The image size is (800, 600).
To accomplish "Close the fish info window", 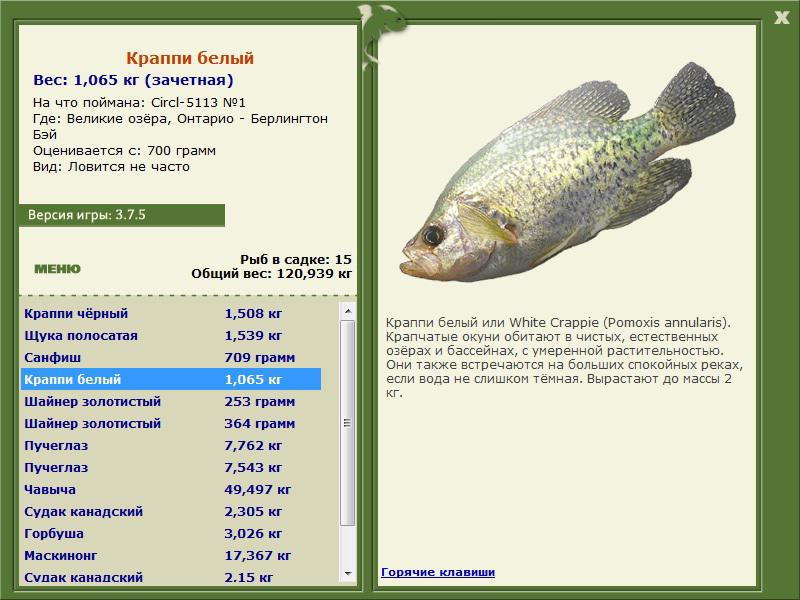I will click(781, 18).
